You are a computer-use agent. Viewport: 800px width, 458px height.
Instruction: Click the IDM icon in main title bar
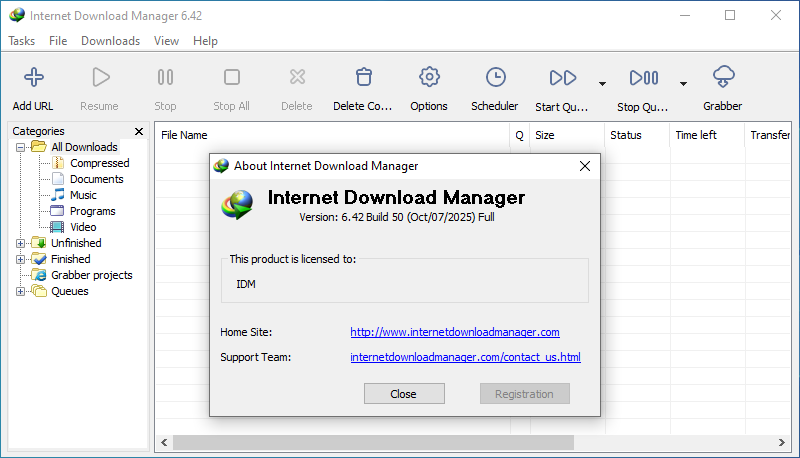point(17,15)
